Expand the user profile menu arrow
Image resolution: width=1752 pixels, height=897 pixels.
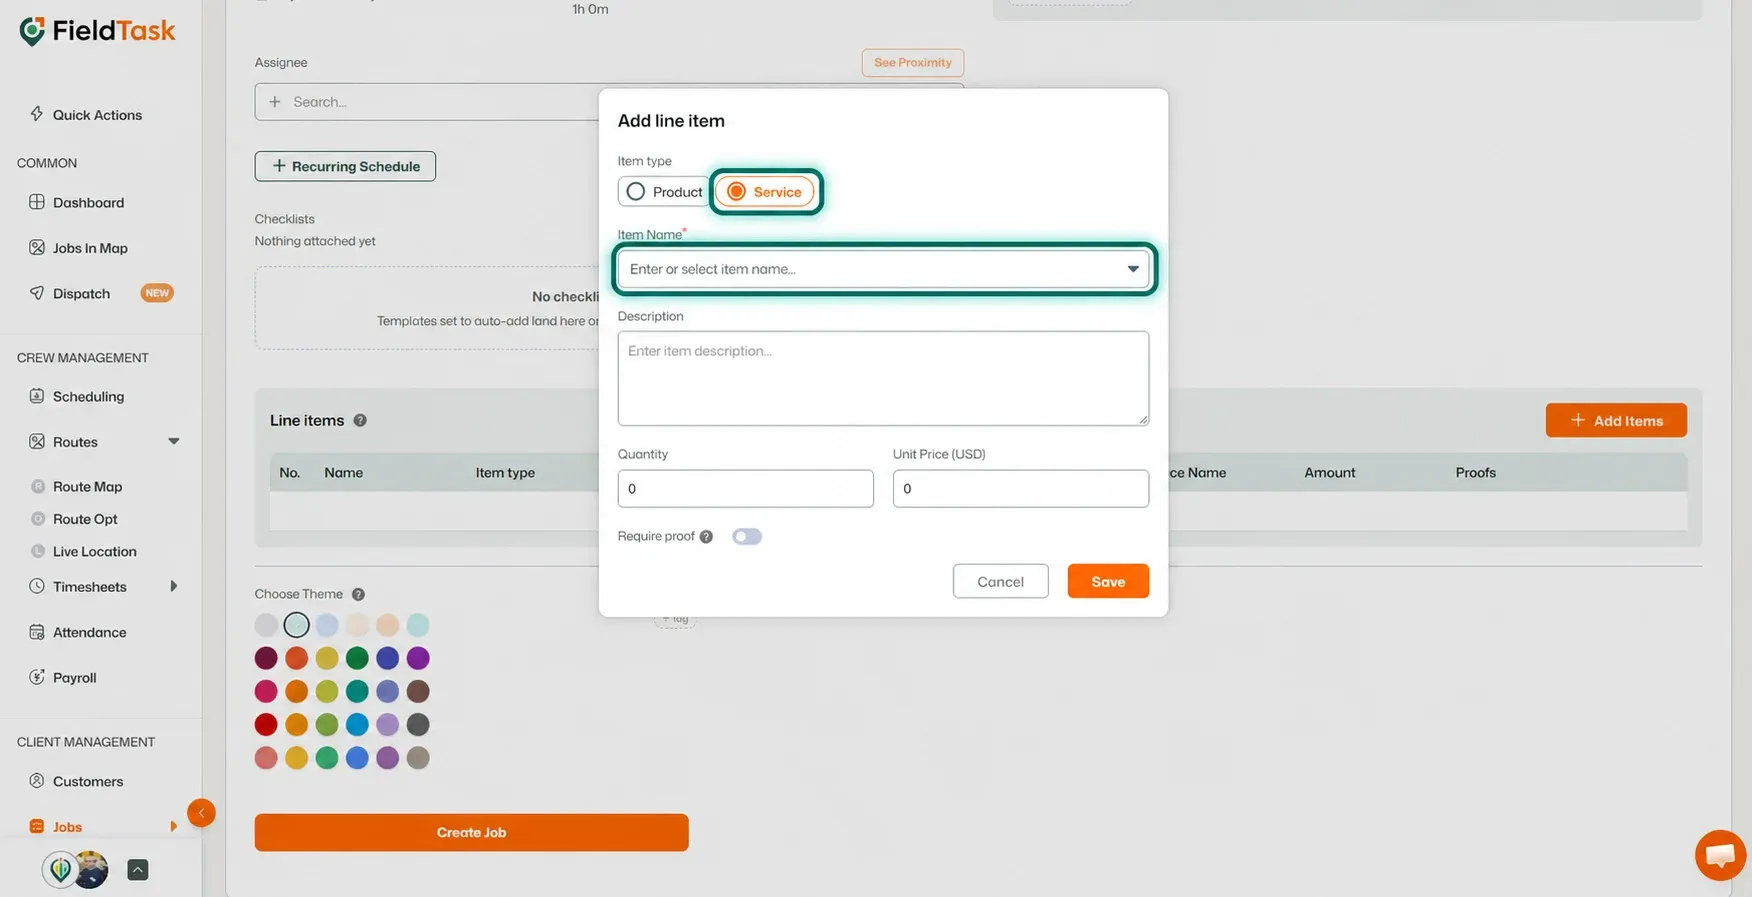pos(138,870)
